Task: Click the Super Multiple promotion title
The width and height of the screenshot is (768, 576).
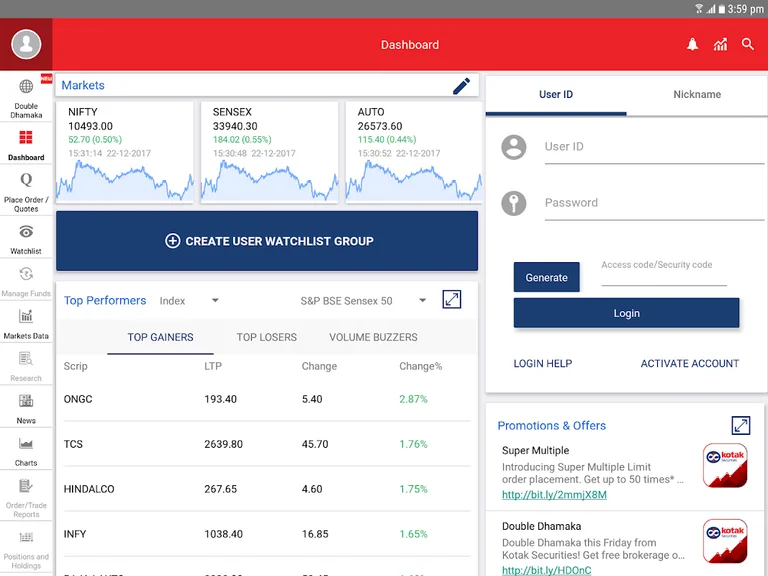Action: tap(535, 451)
